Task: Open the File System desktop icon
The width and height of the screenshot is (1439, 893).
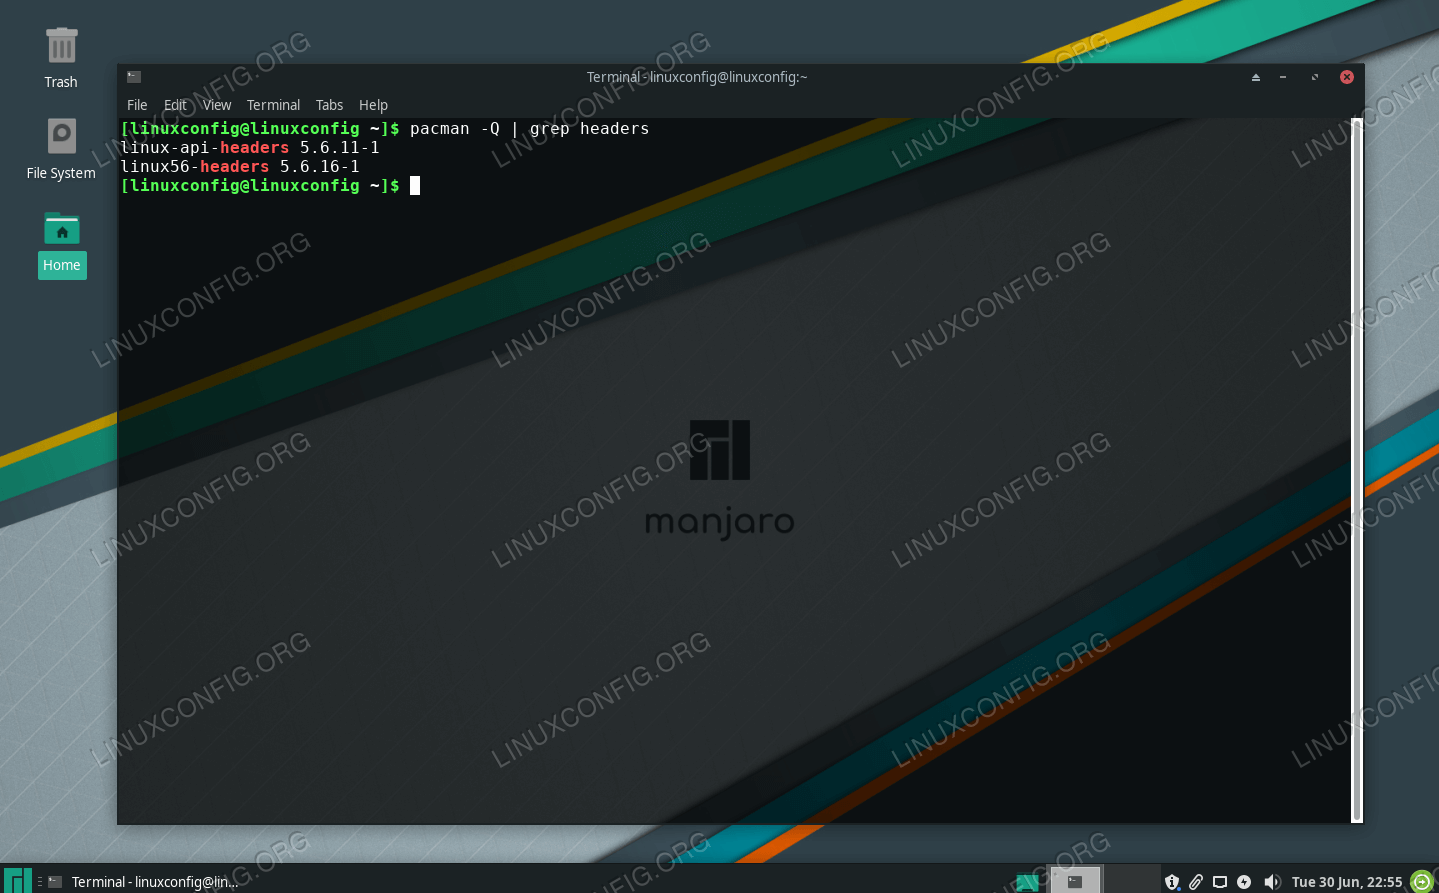Action: (x=61, y=149)
